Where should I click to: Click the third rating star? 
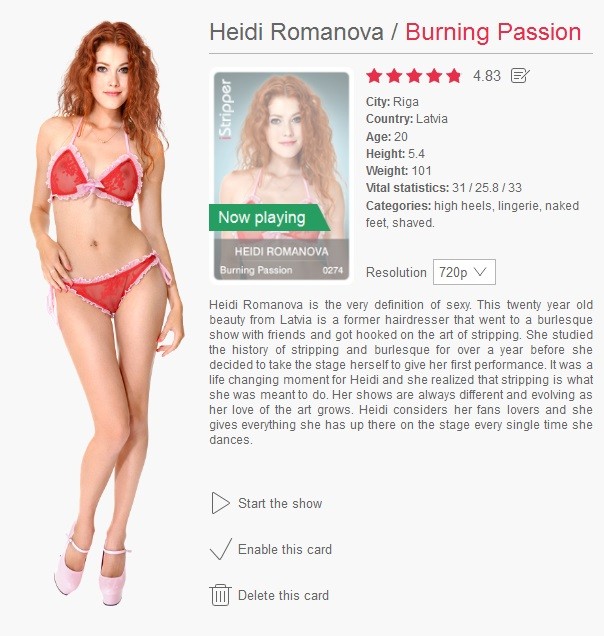pyautogui.click(x=414, y=75)
